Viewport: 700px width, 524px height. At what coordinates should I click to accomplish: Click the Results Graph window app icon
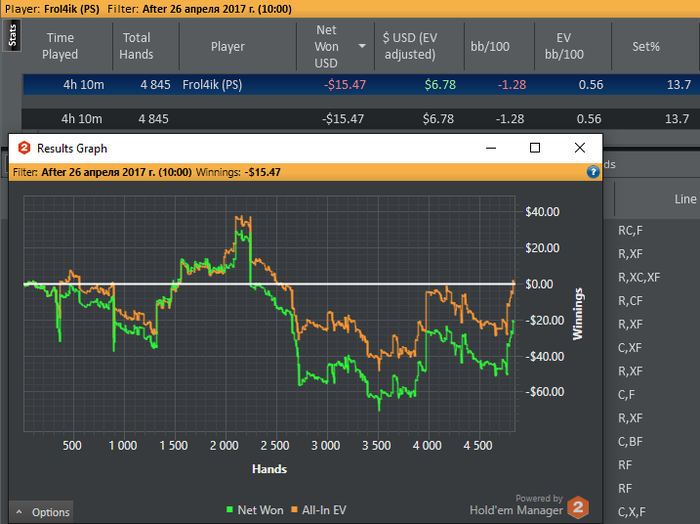24,148
